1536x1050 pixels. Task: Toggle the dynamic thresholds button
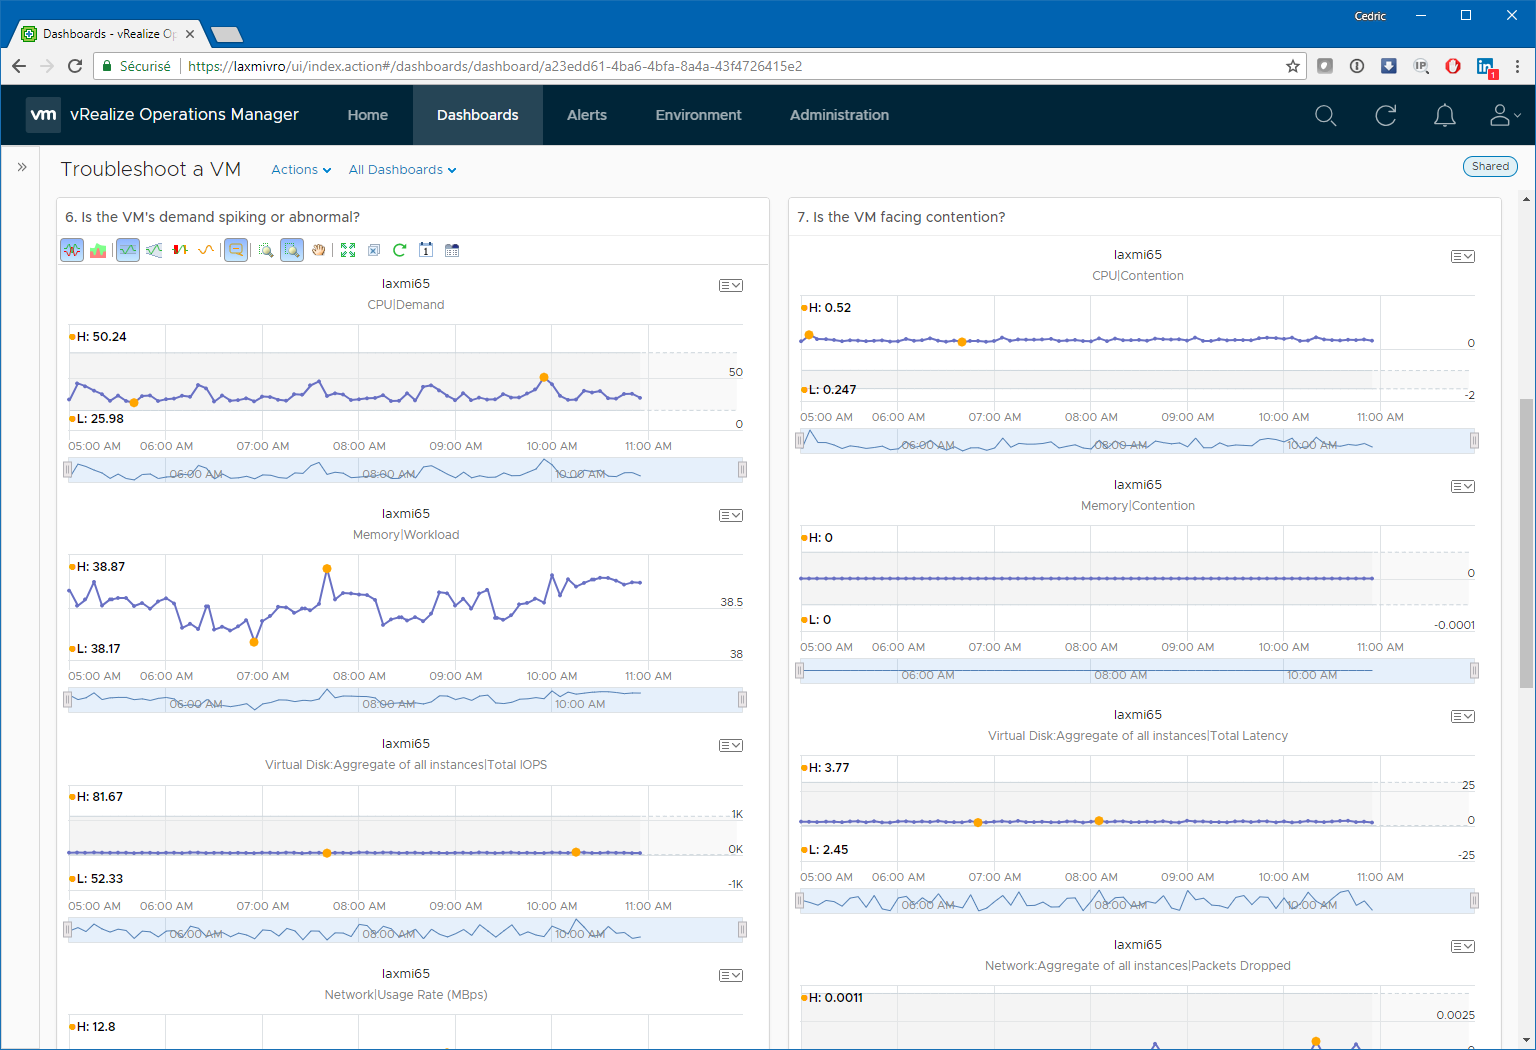pyautogui.click(x=128, y=250)
